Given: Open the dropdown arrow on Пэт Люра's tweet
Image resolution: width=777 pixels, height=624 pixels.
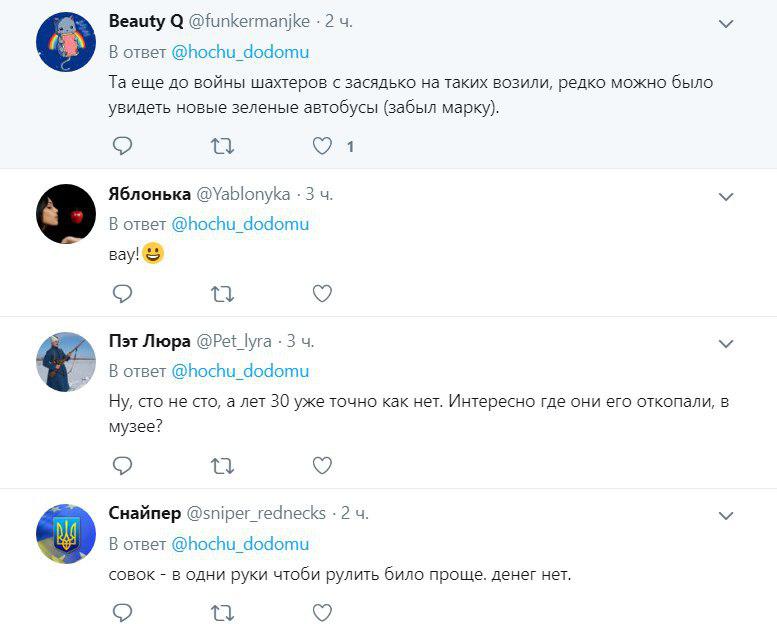Looking at the screenshot, I should pyautogui.click(x=727, y=344).
